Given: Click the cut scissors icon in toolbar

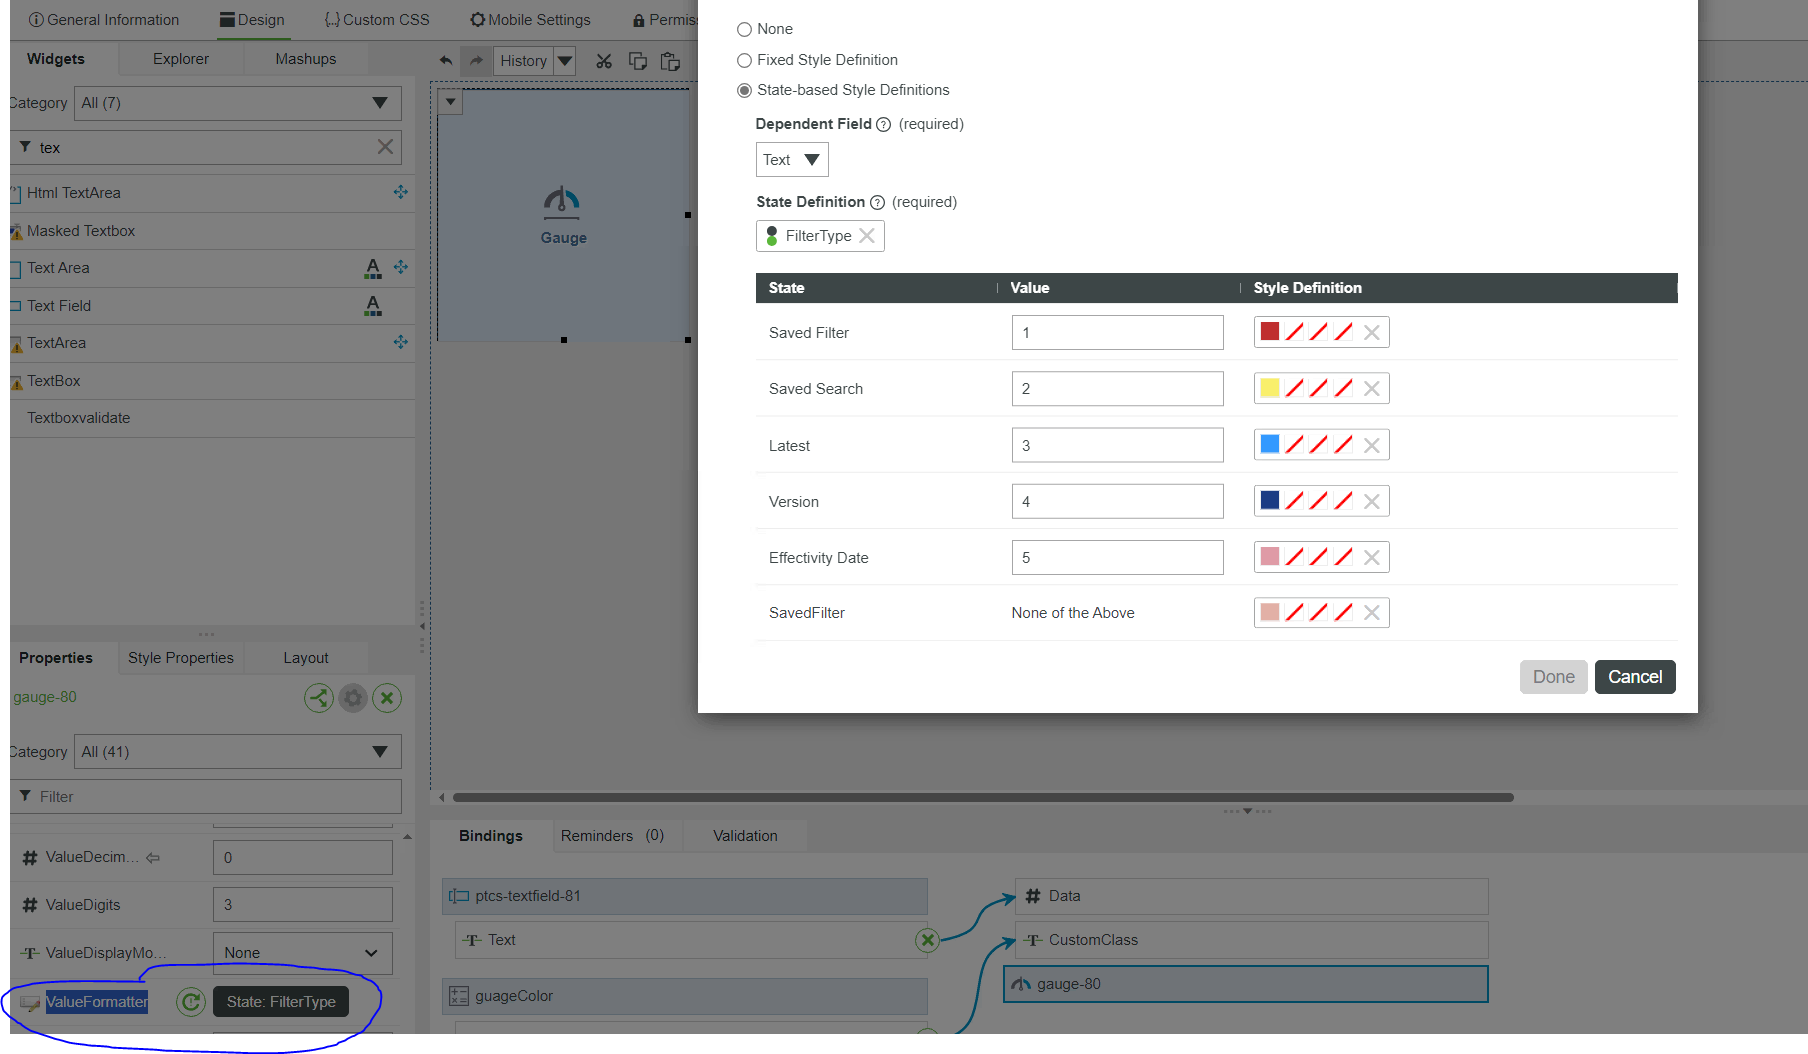Looking at the screenshot, I should pyautogui.click(x=604, y=61).
